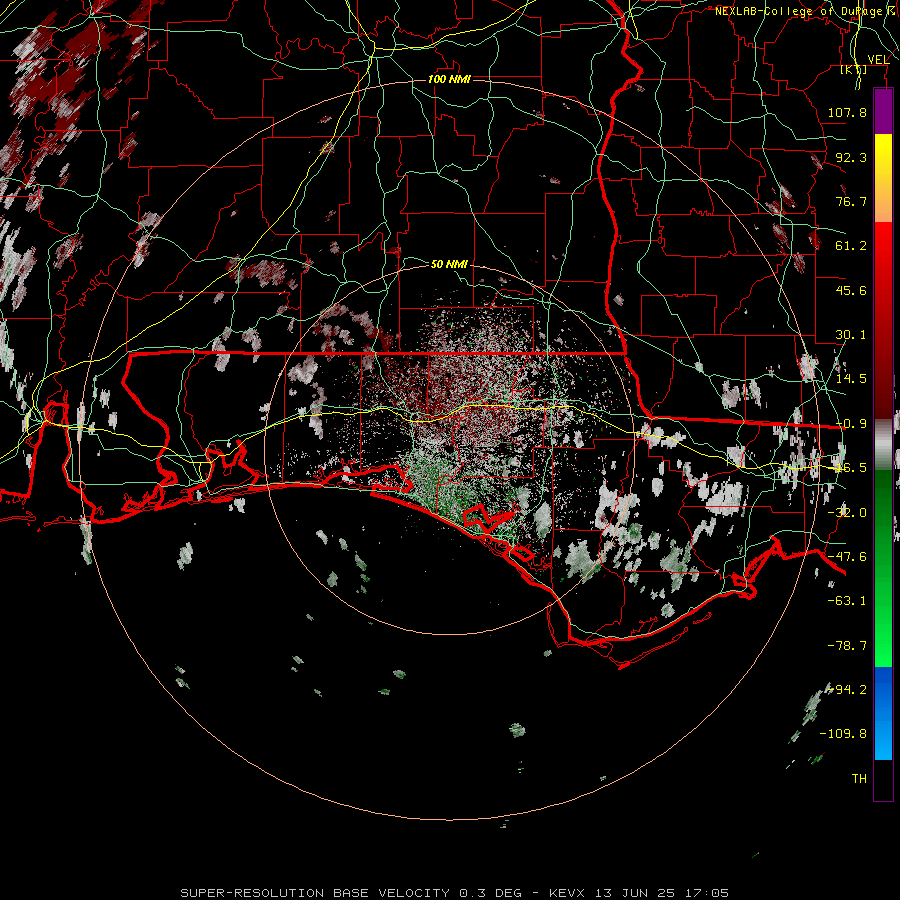The width and height of the screenshot is (900, 900).
Task: Select the -78.7 scale value
Action: 847,646
